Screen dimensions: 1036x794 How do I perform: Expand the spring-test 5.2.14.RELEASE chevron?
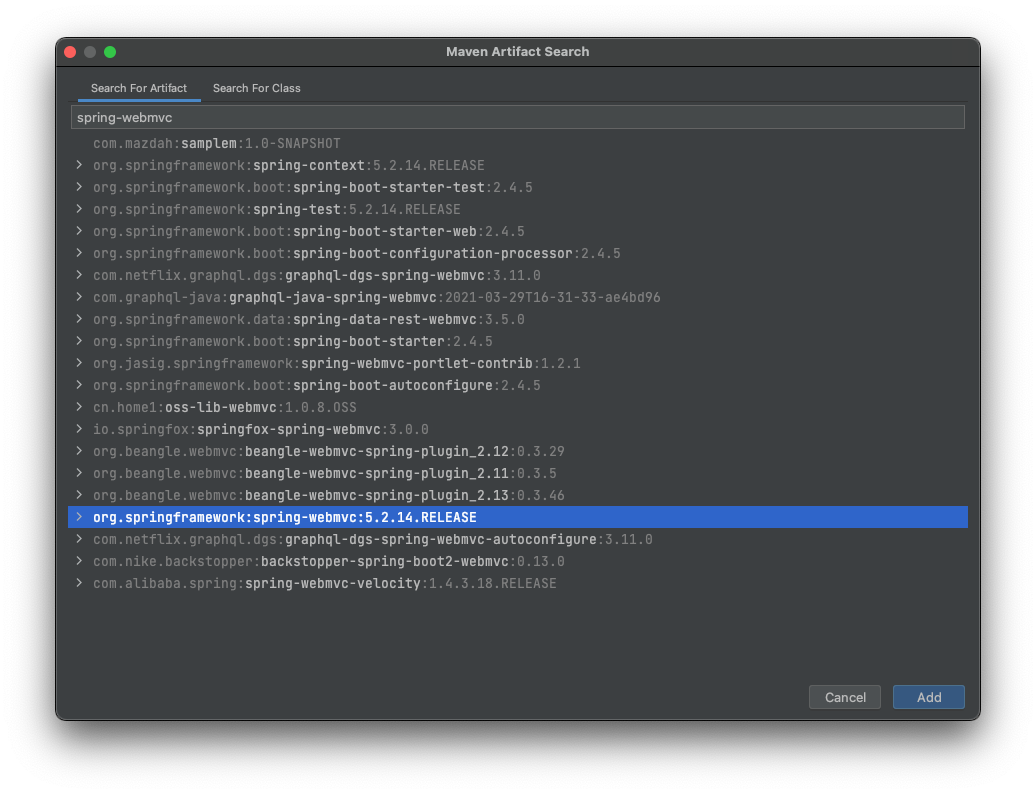pyautogui.click(x=79, y=209)
